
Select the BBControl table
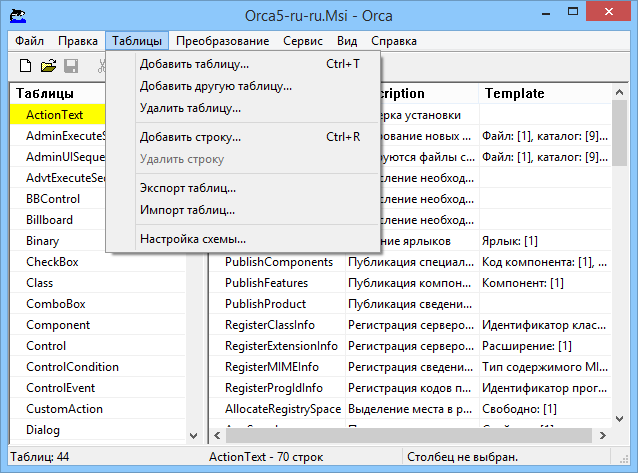[58, 199]
